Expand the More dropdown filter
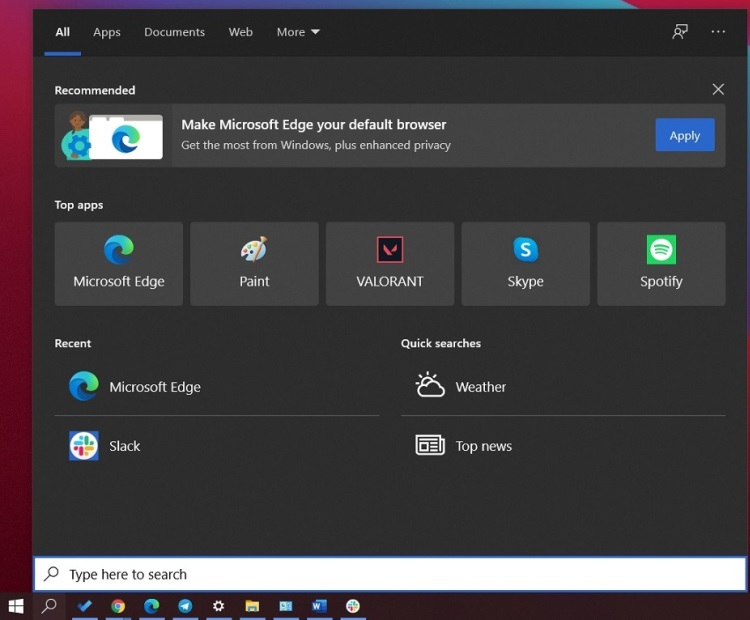The height and width of the screenshot is (620, 750). 298,32
